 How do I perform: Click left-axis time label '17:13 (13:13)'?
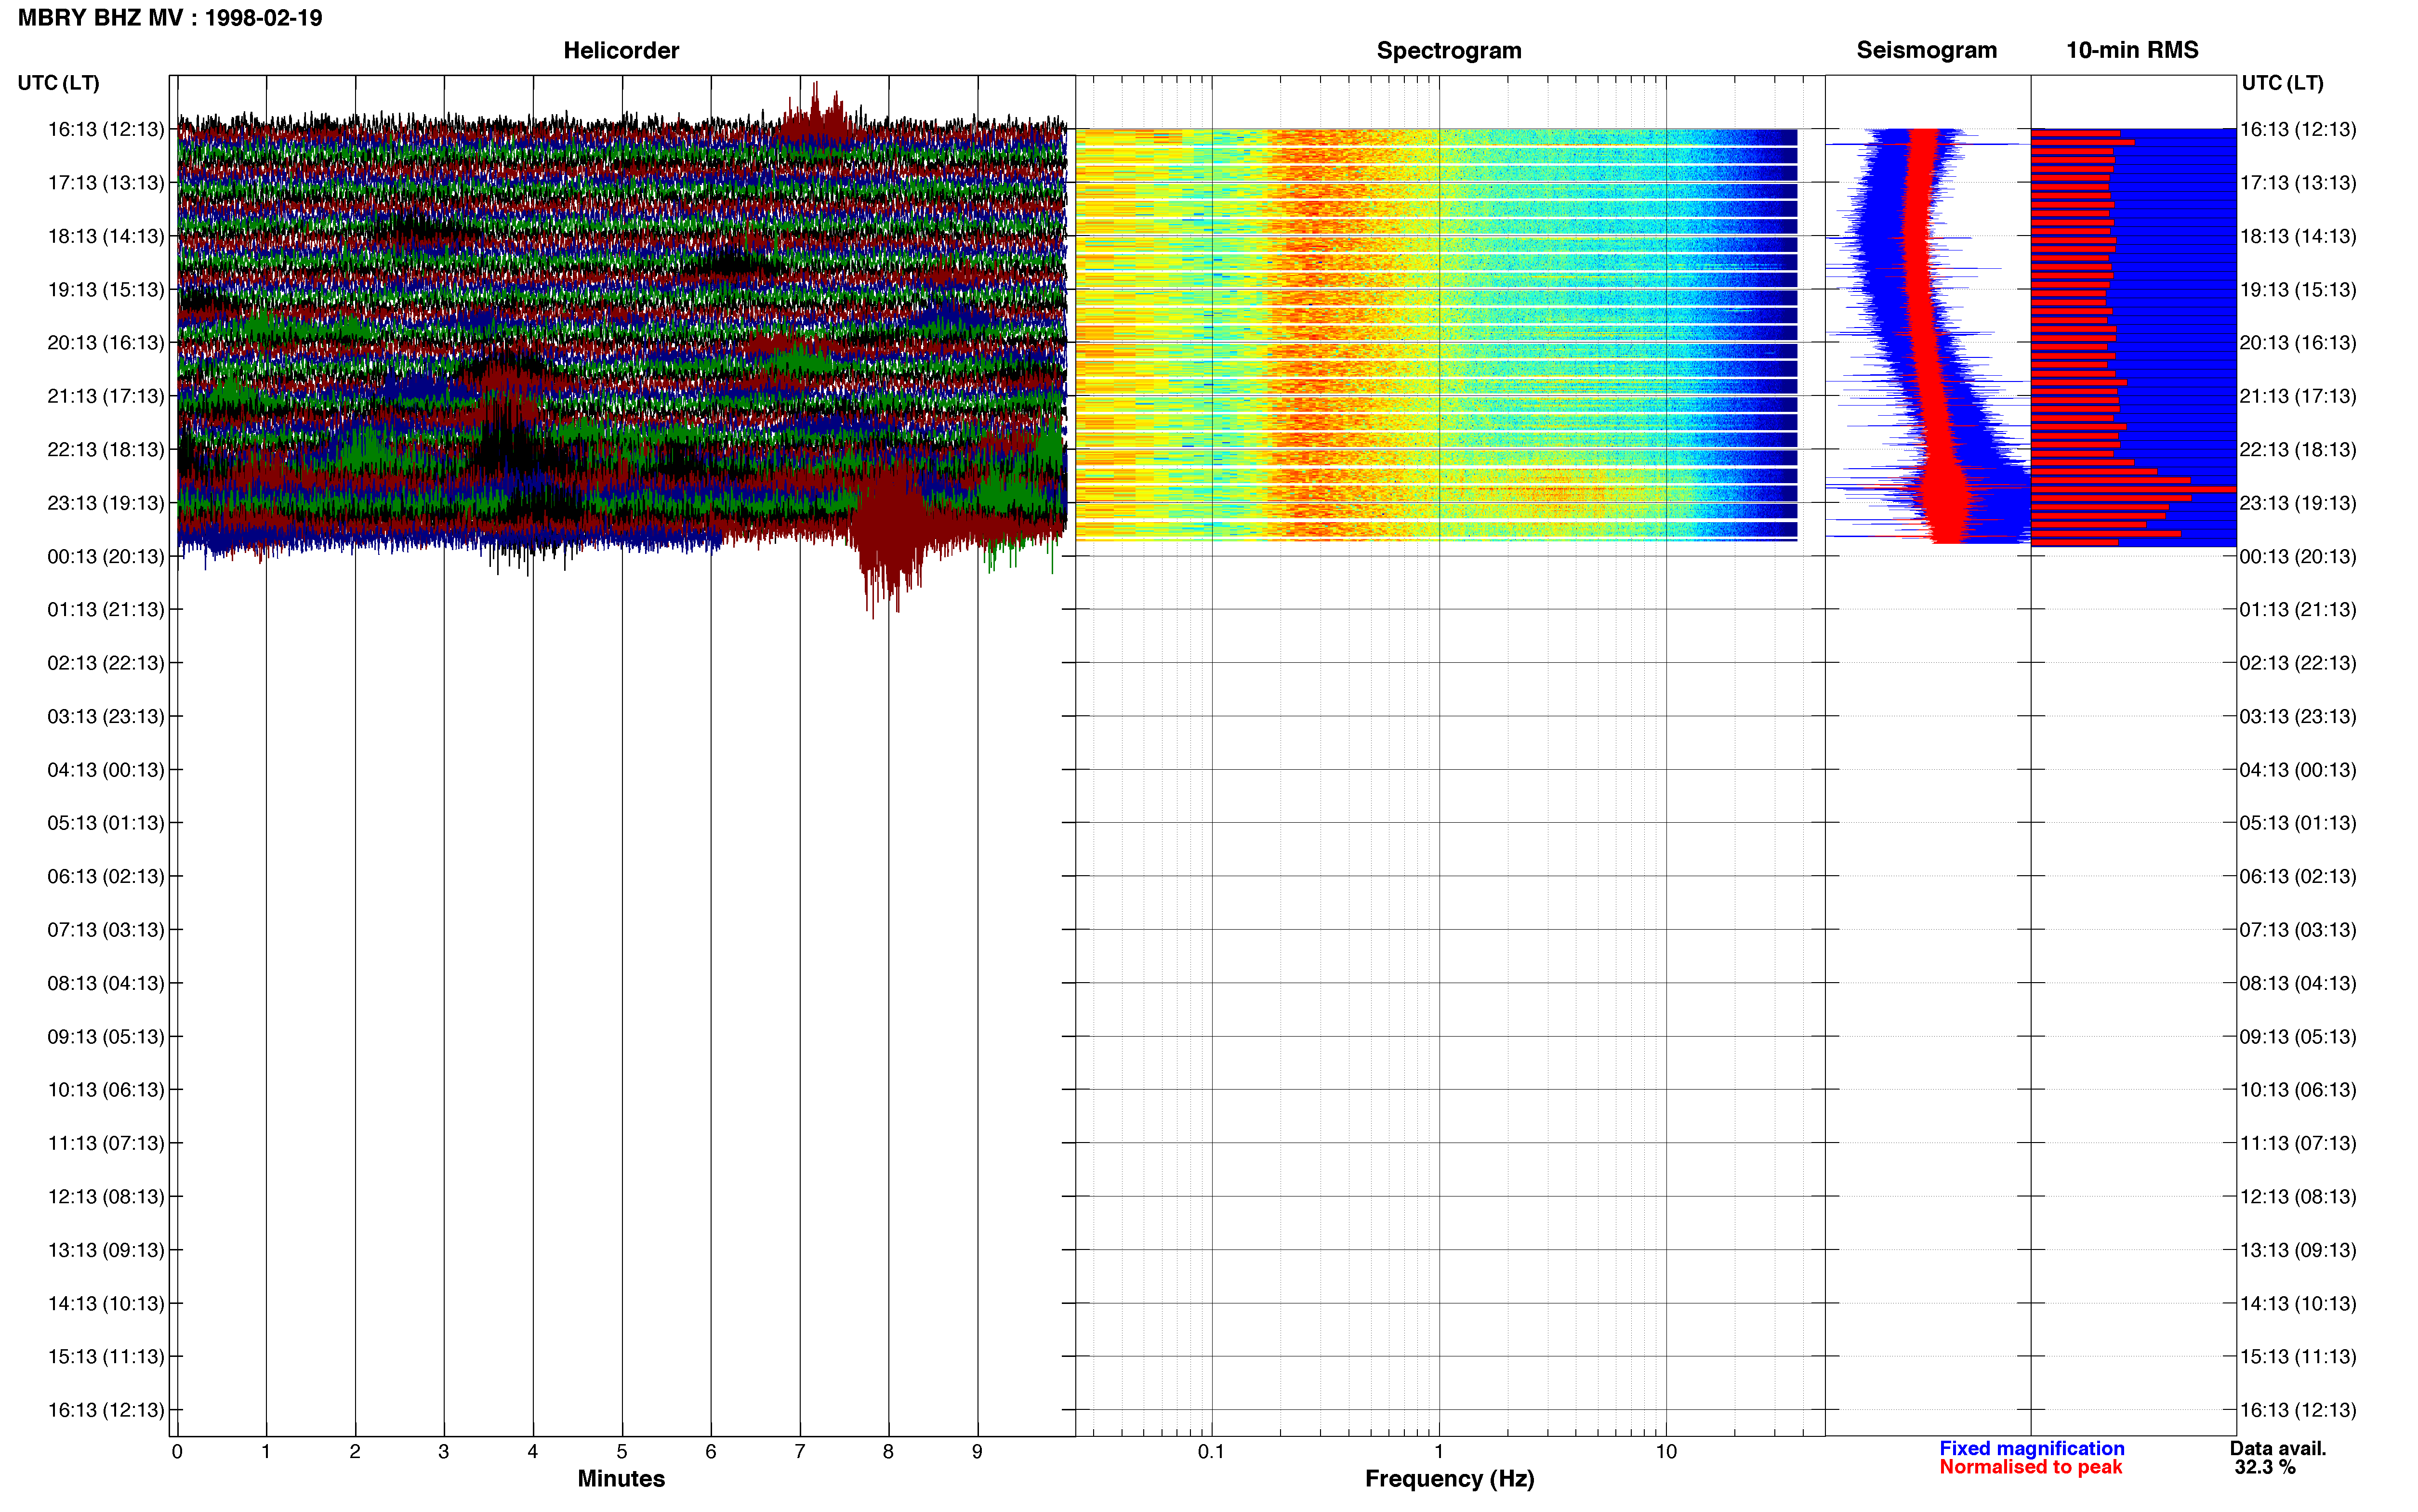point(106,183)
